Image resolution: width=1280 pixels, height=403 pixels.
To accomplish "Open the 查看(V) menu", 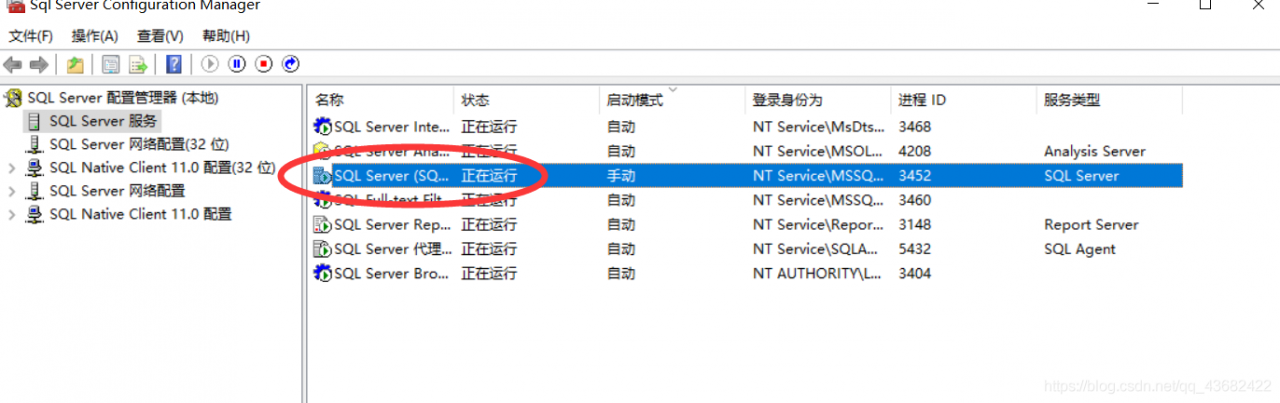I will (x=160, y=36).
